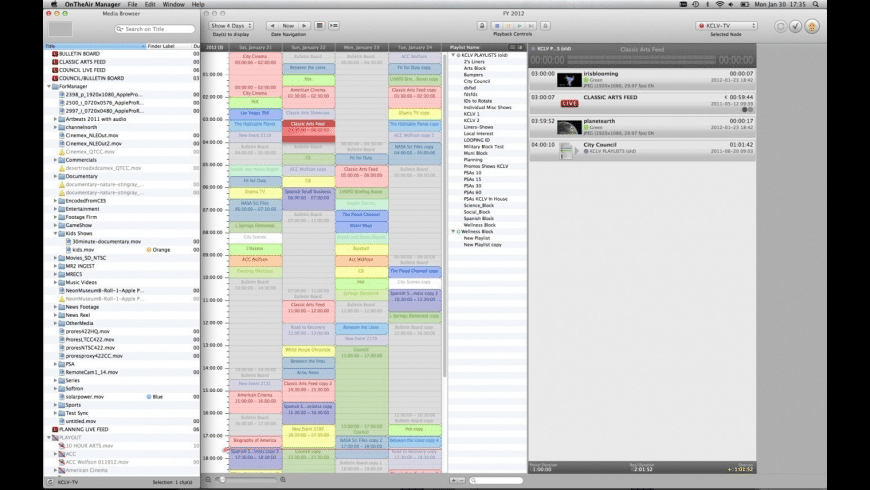Click the playback progress bar in Classic Arts Feed
Viewport: 870px width, 490px height.
pos(641,59)
